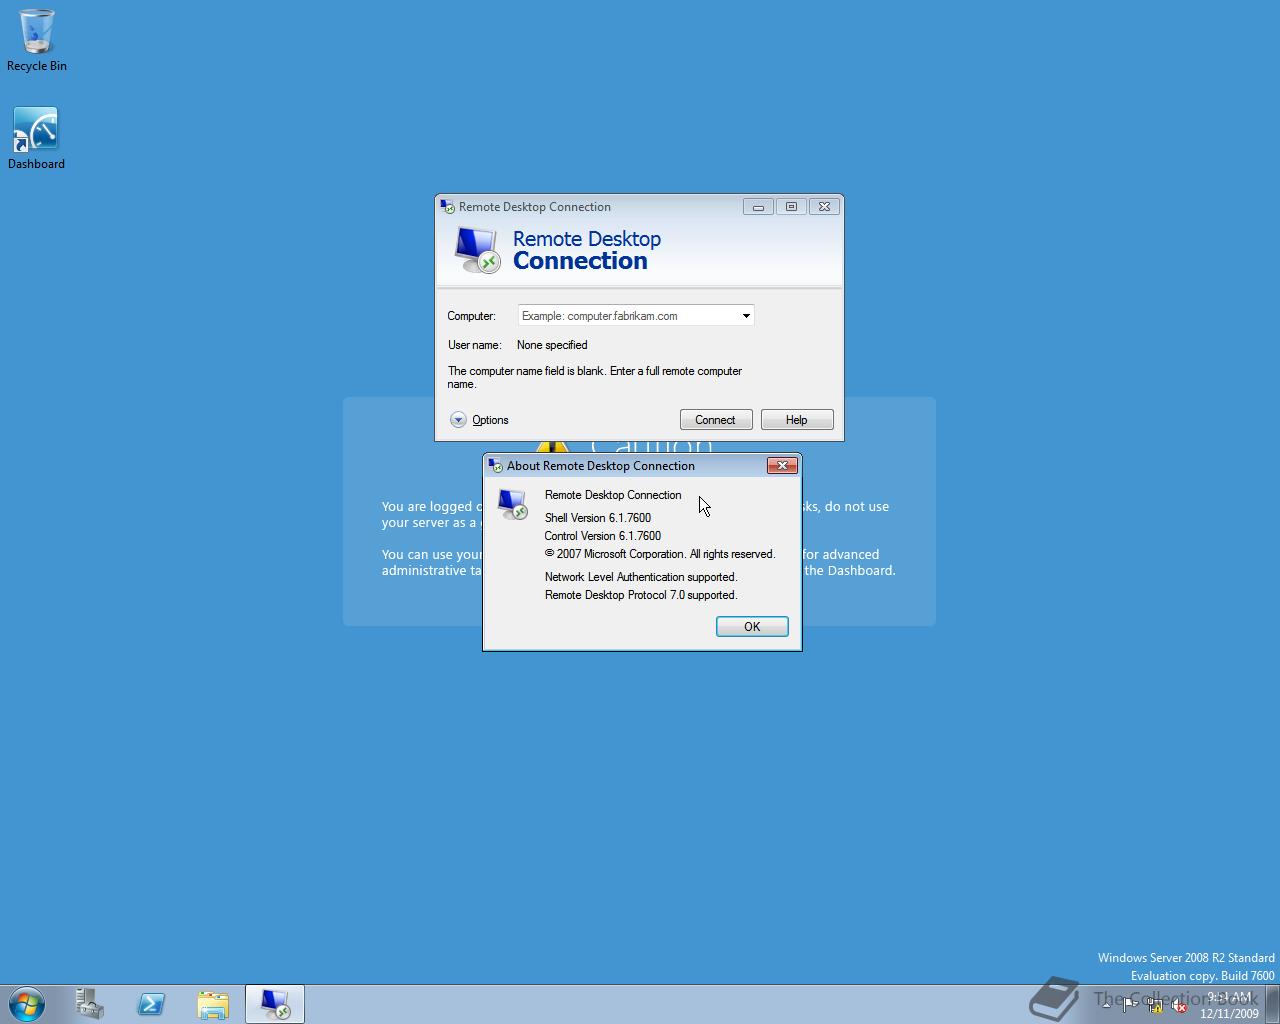Click 'Network Level Authentication supported.' text
1280x1024 pixels.
[x=641, y=577]
